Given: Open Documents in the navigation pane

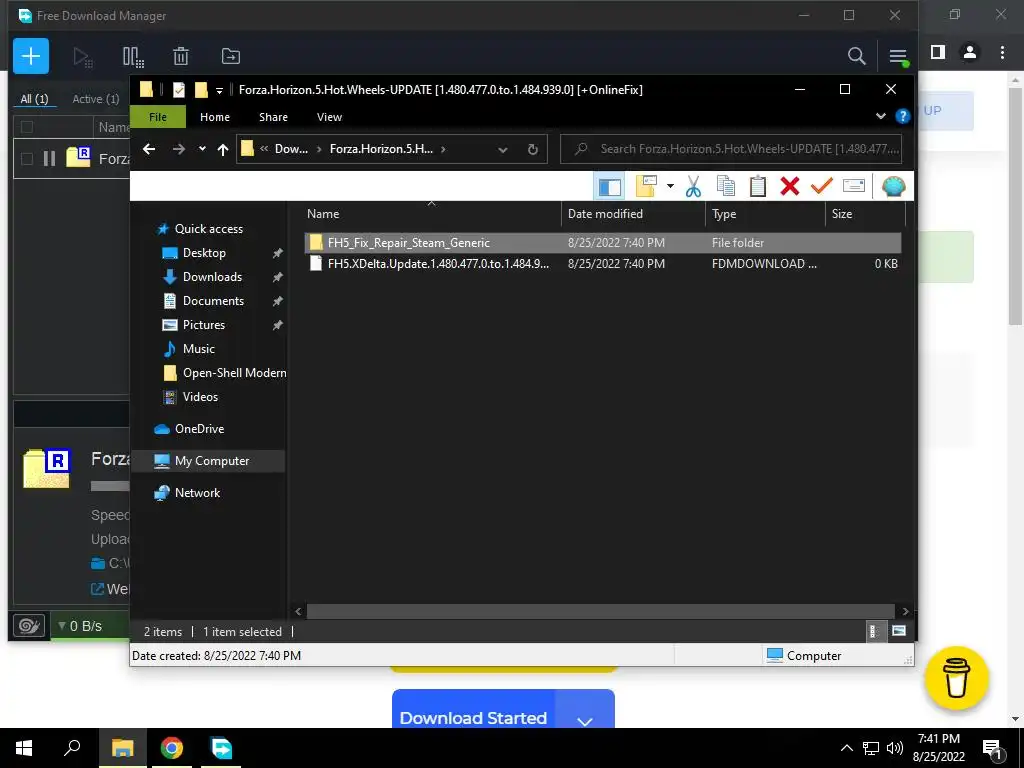Looking at the screenshot, I should click(213, 301).
